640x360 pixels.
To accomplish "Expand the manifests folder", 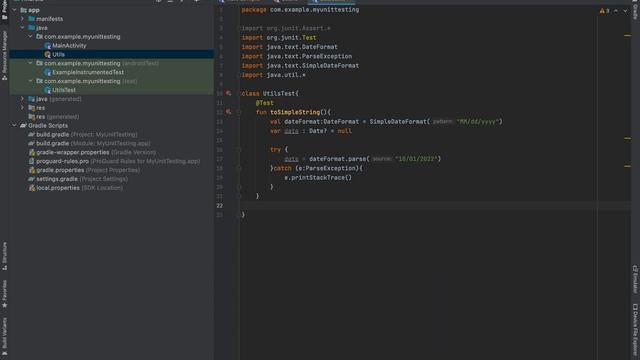I will (x=23, y=19).
